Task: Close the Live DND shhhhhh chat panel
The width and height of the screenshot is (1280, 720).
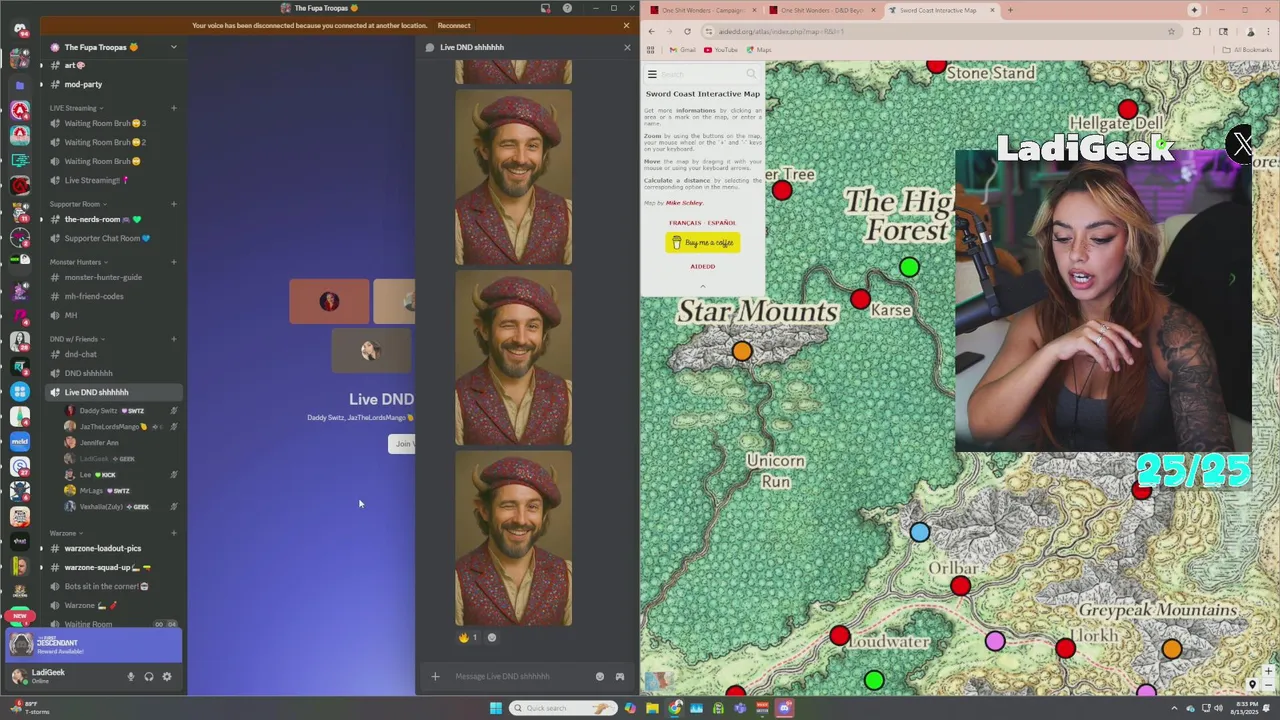Action: [627, 47]
